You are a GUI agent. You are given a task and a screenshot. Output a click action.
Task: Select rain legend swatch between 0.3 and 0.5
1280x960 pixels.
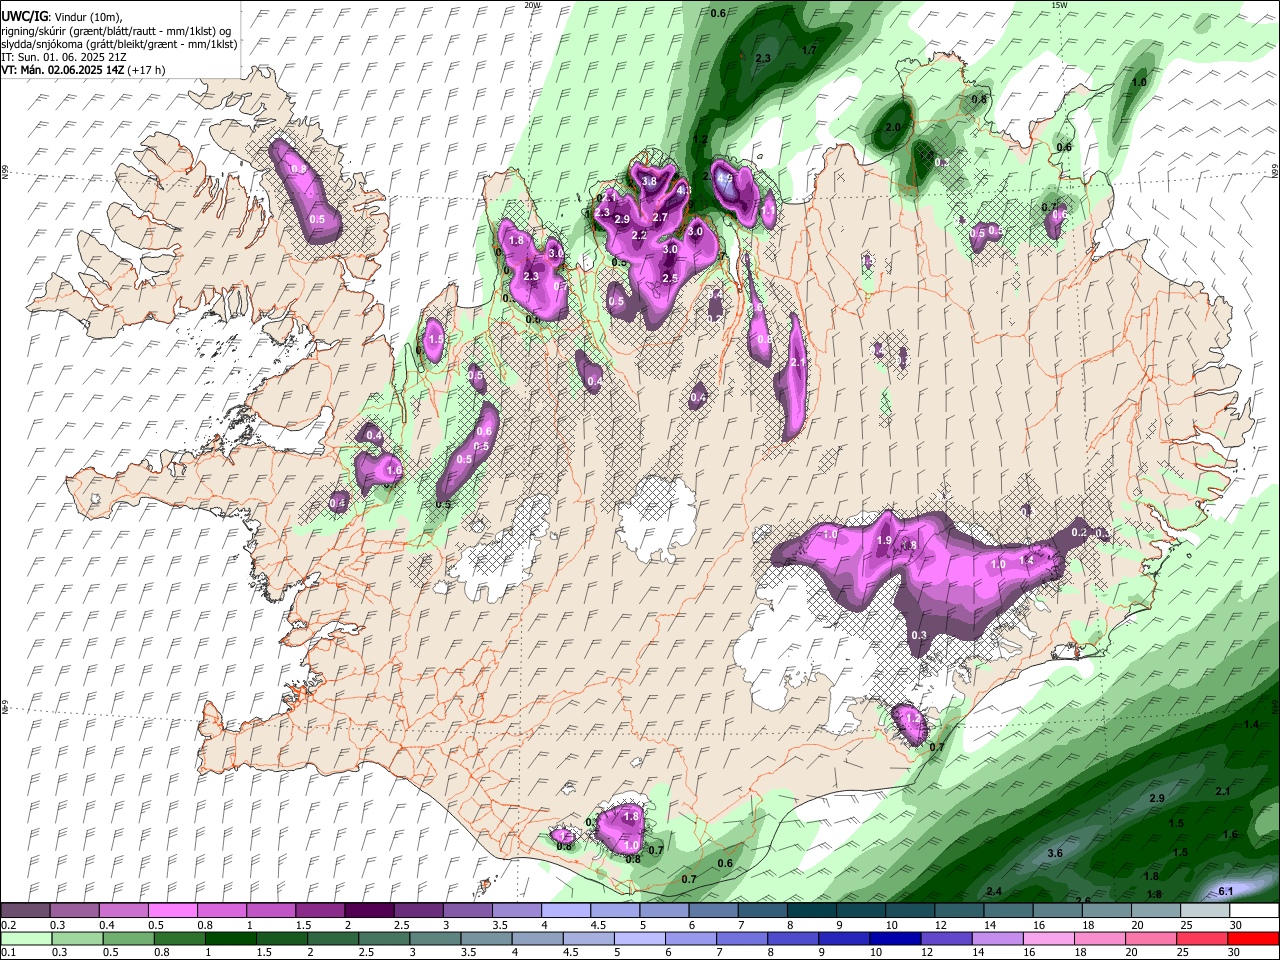point(77,938)
